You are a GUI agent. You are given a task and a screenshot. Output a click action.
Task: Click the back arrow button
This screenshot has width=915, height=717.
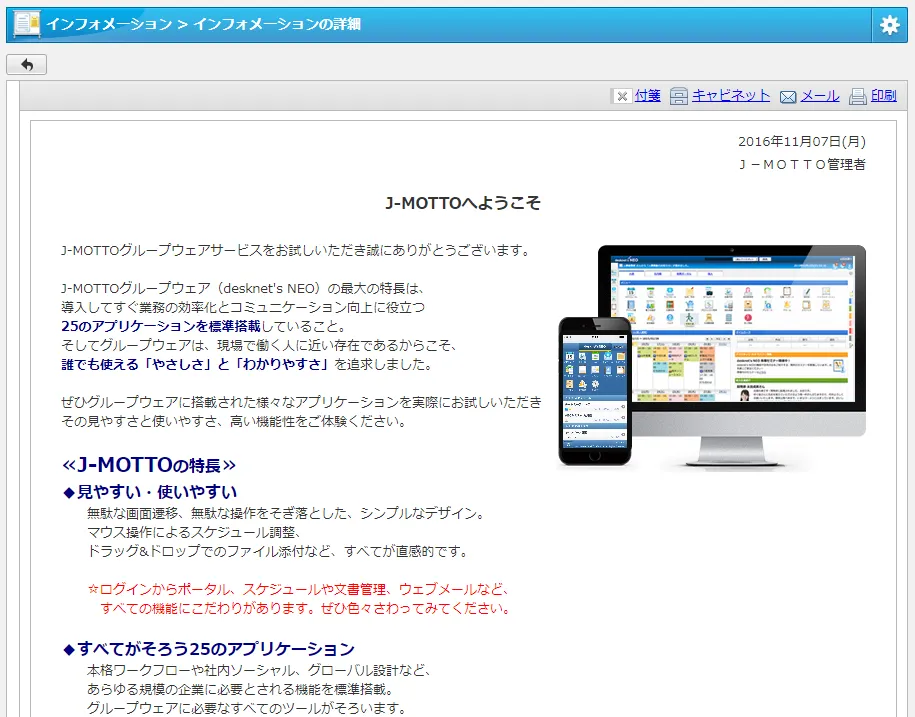pos(27,65)
